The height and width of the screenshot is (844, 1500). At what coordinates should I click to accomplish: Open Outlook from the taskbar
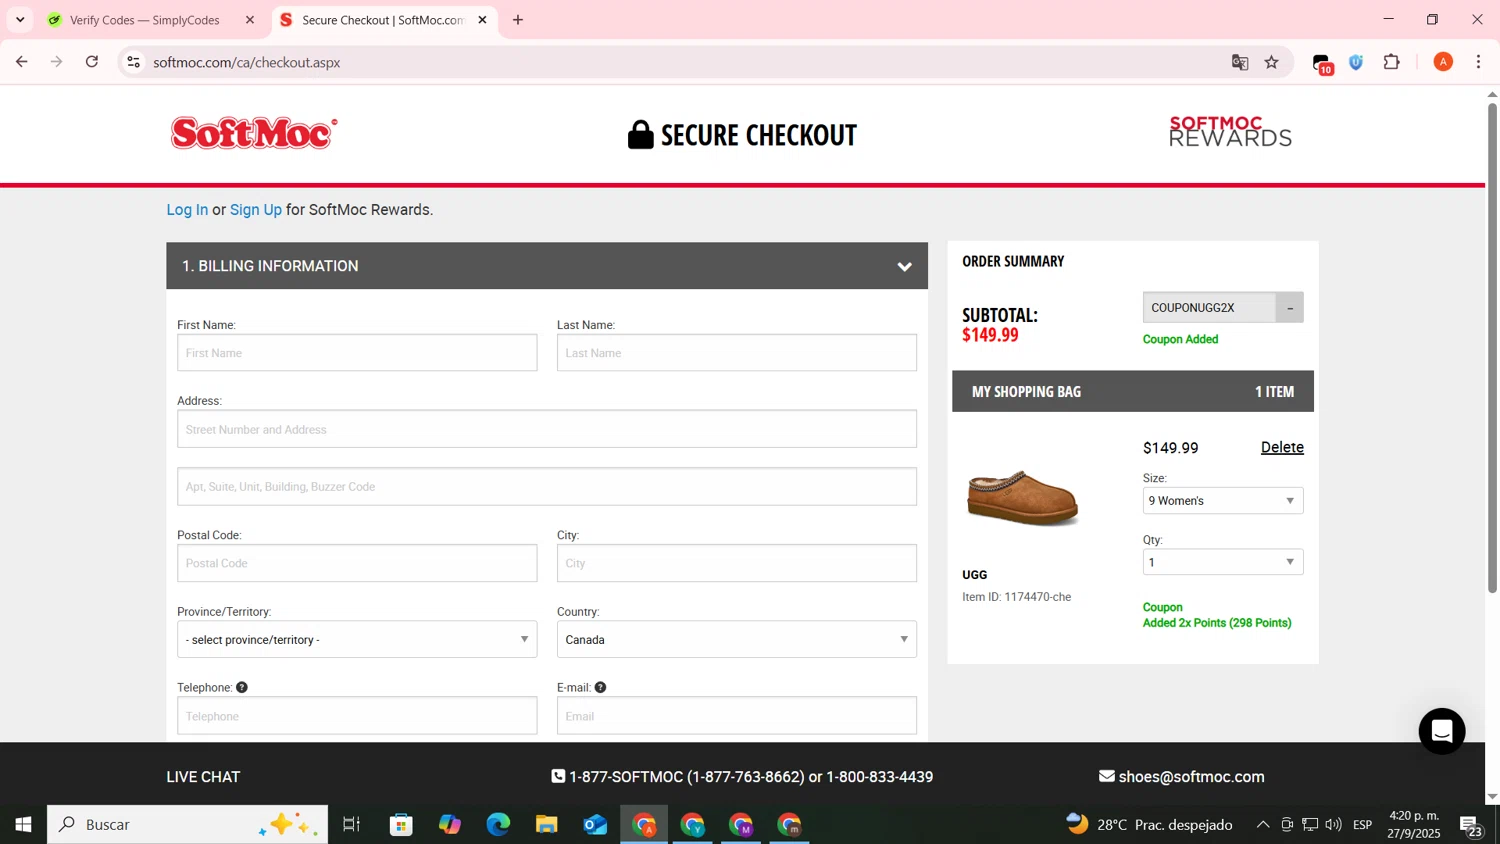[595, 824]
